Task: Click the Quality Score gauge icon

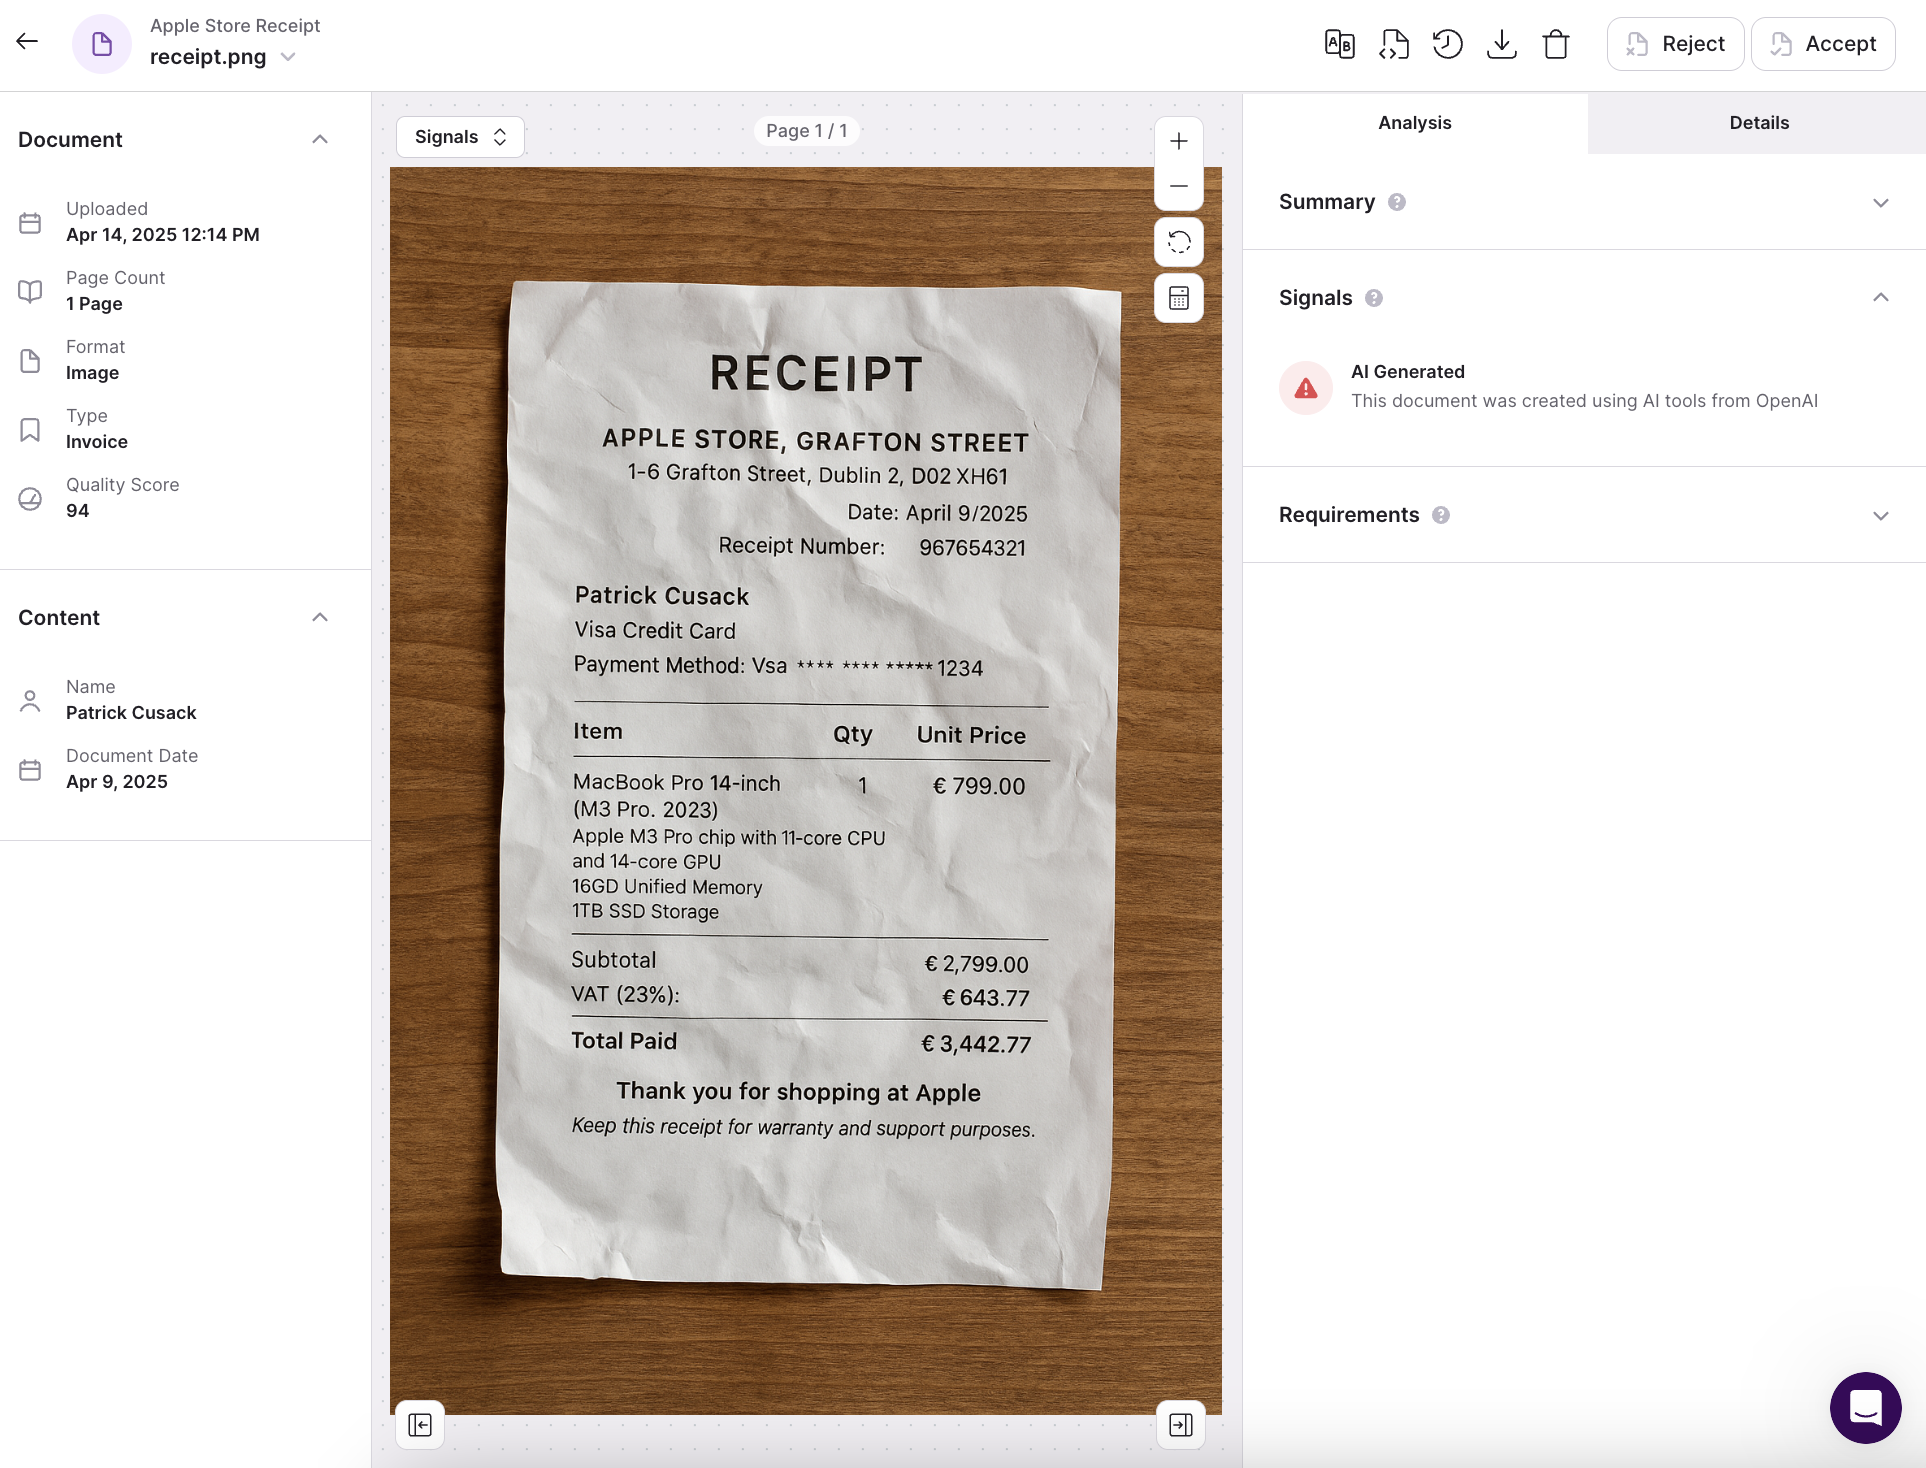Action: [x=30, y=498]
